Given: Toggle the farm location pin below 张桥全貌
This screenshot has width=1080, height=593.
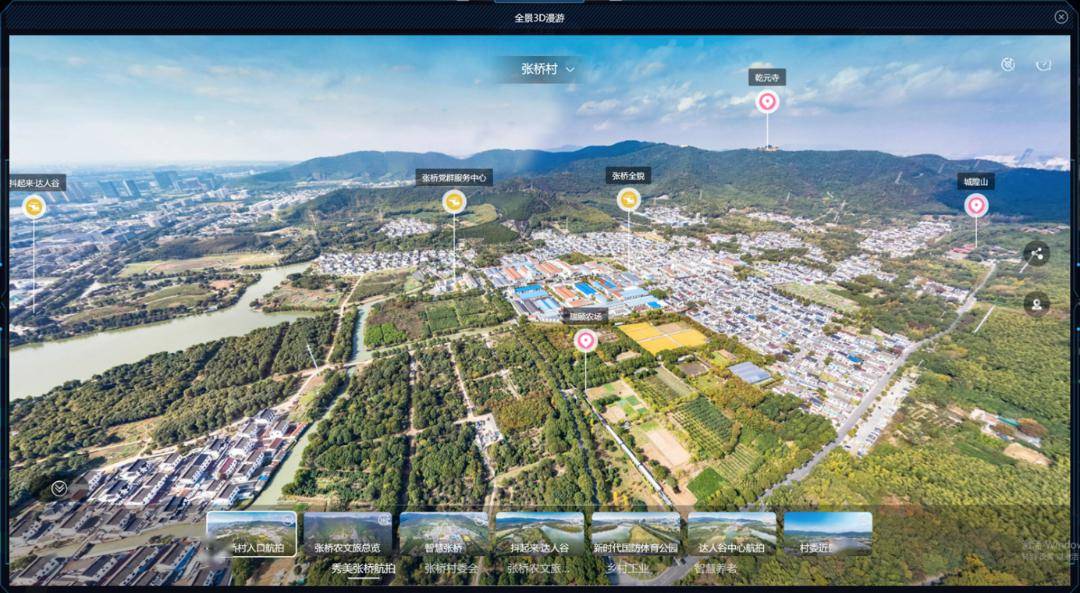Looking at the screenshot, I should coord(585,339).
